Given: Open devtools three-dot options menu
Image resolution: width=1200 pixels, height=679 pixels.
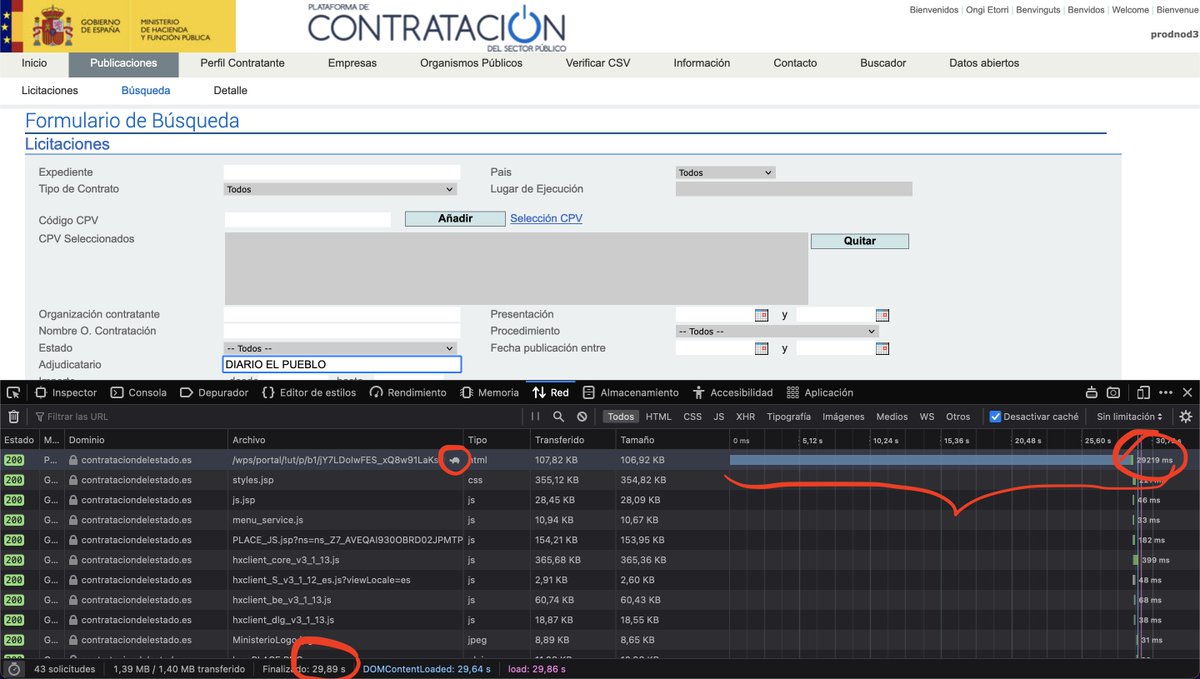Looking at the screenshot, I should coord(1166,393).
